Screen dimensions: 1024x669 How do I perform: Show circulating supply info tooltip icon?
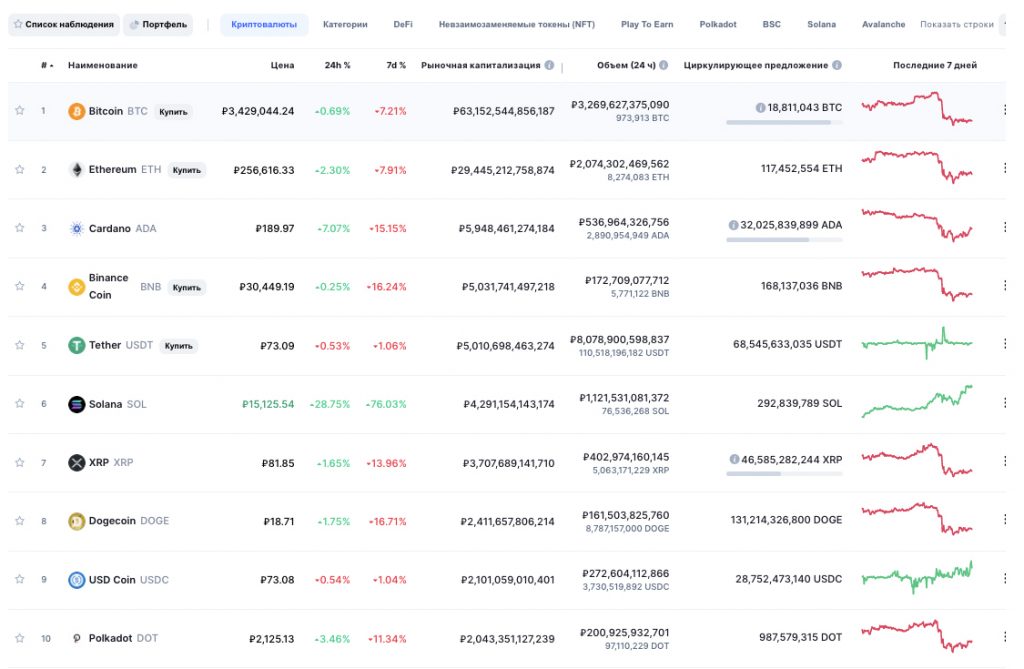(837, 65)
